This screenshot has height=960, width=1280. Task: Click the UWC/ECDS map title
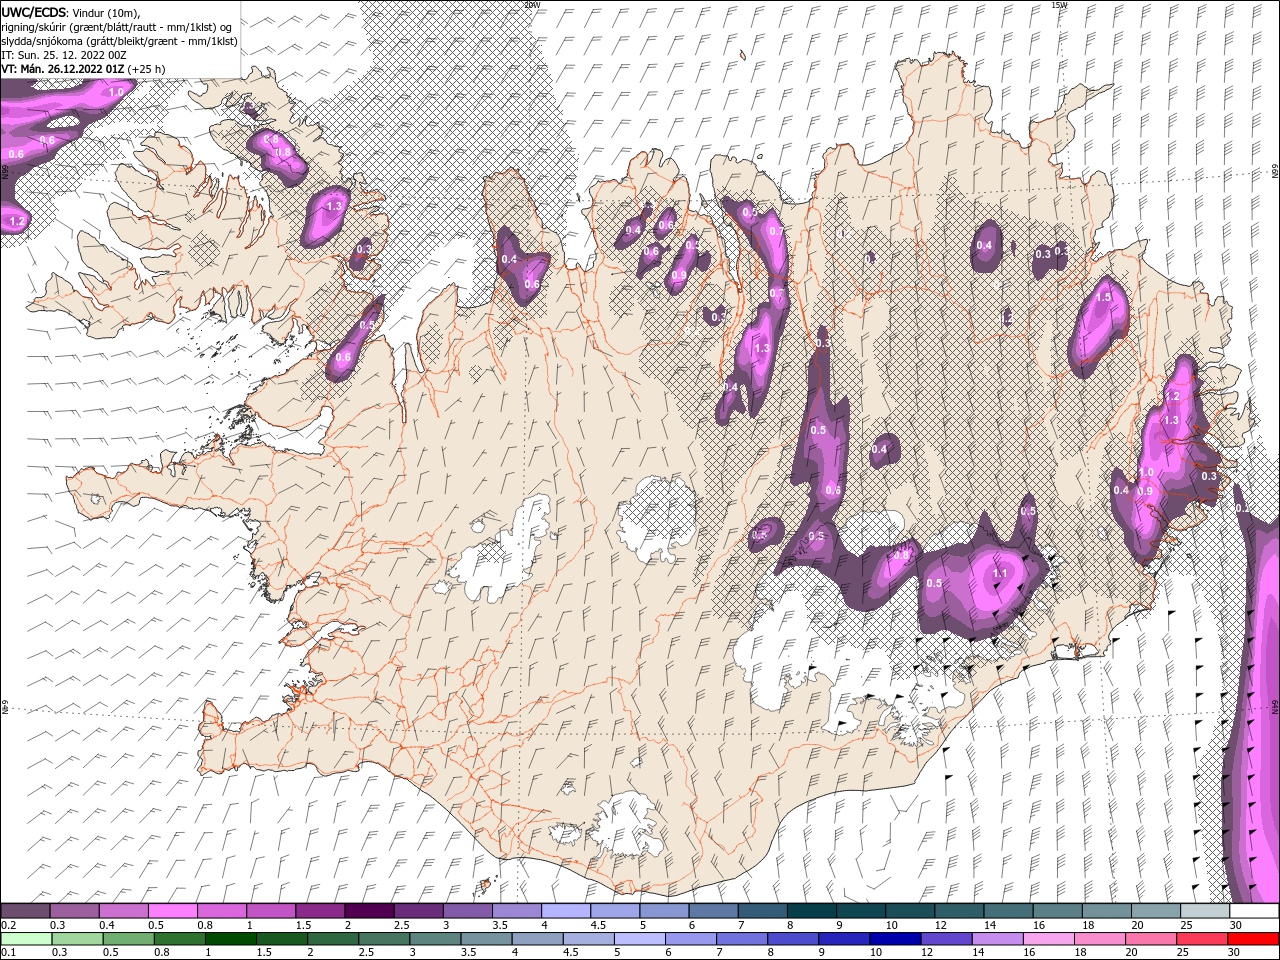point(33,12)
